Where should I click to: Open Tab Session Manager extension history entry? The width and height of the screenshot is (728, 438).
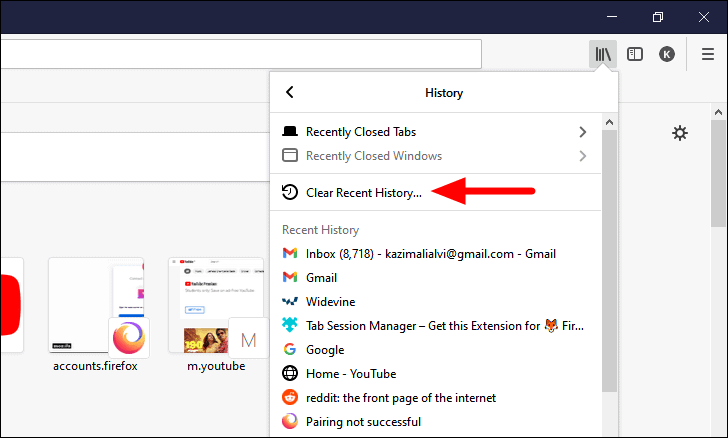[435, 326]
